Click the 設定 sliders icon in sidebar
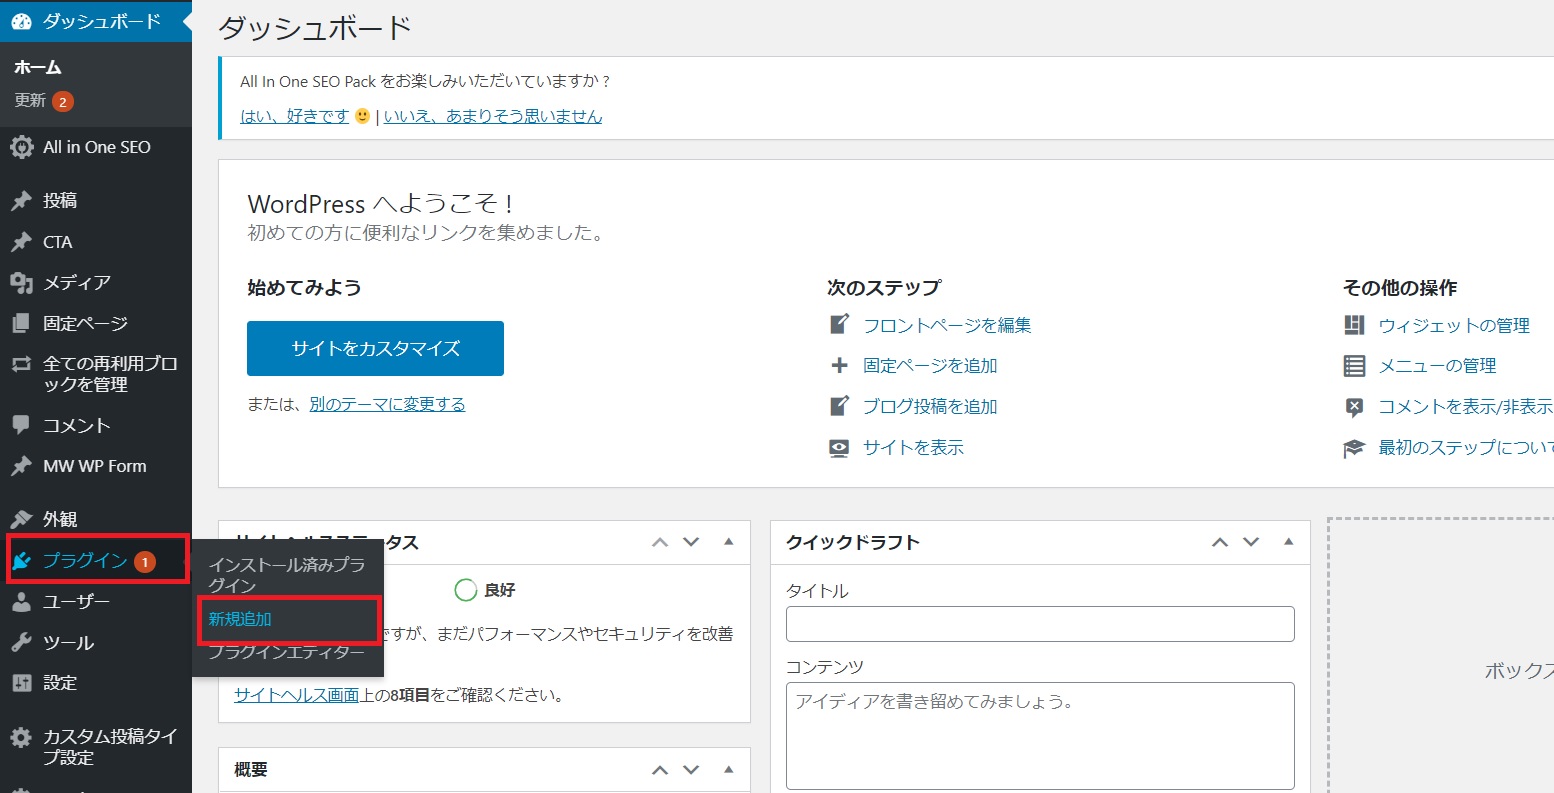Viewport: 1554px width, 793px height. 21,683
